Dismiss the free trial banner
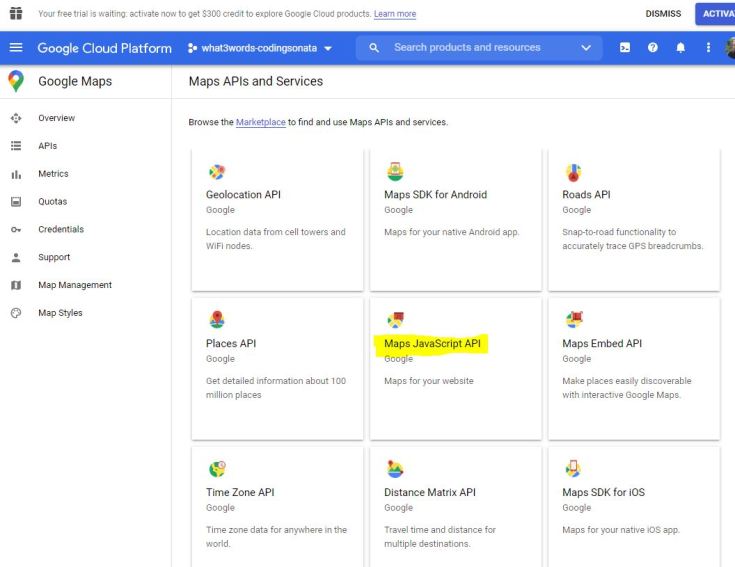Image resolution: width=735 pixels, height=567 pixels. tap(663, 14)
